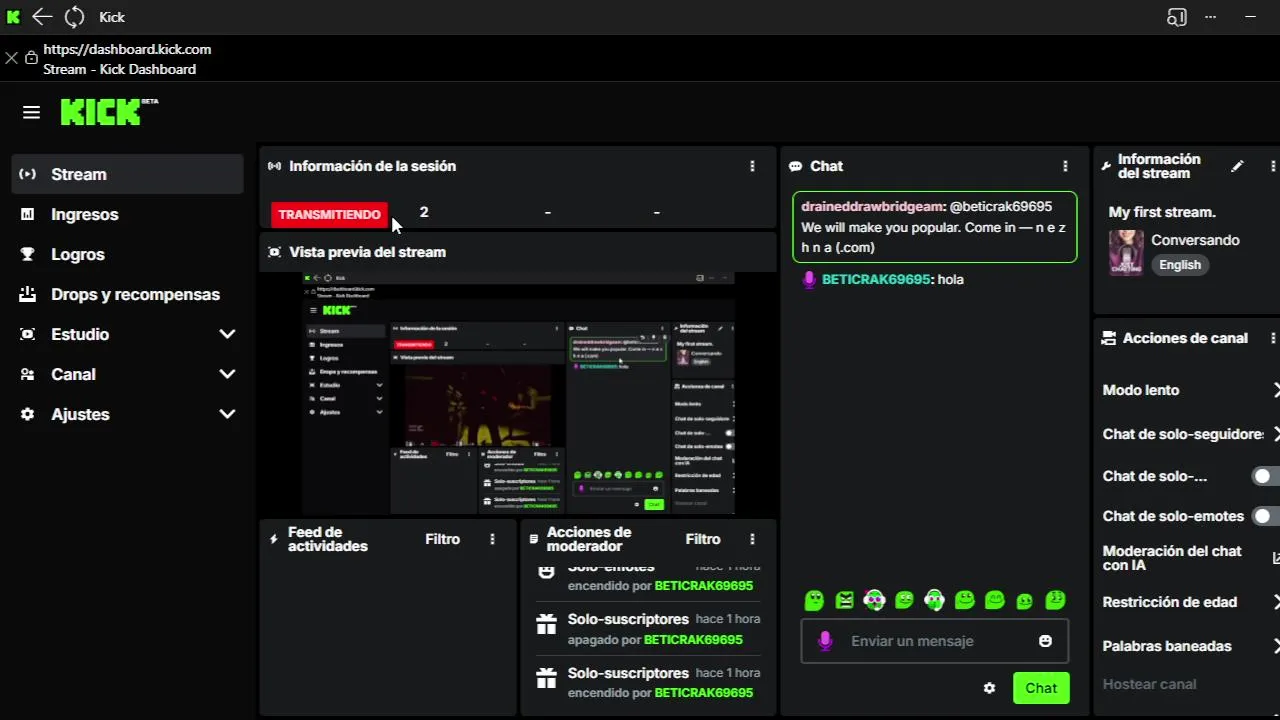Open Modo lento options arrow
1280x720 pixels.
click(x=1276, y=390)
